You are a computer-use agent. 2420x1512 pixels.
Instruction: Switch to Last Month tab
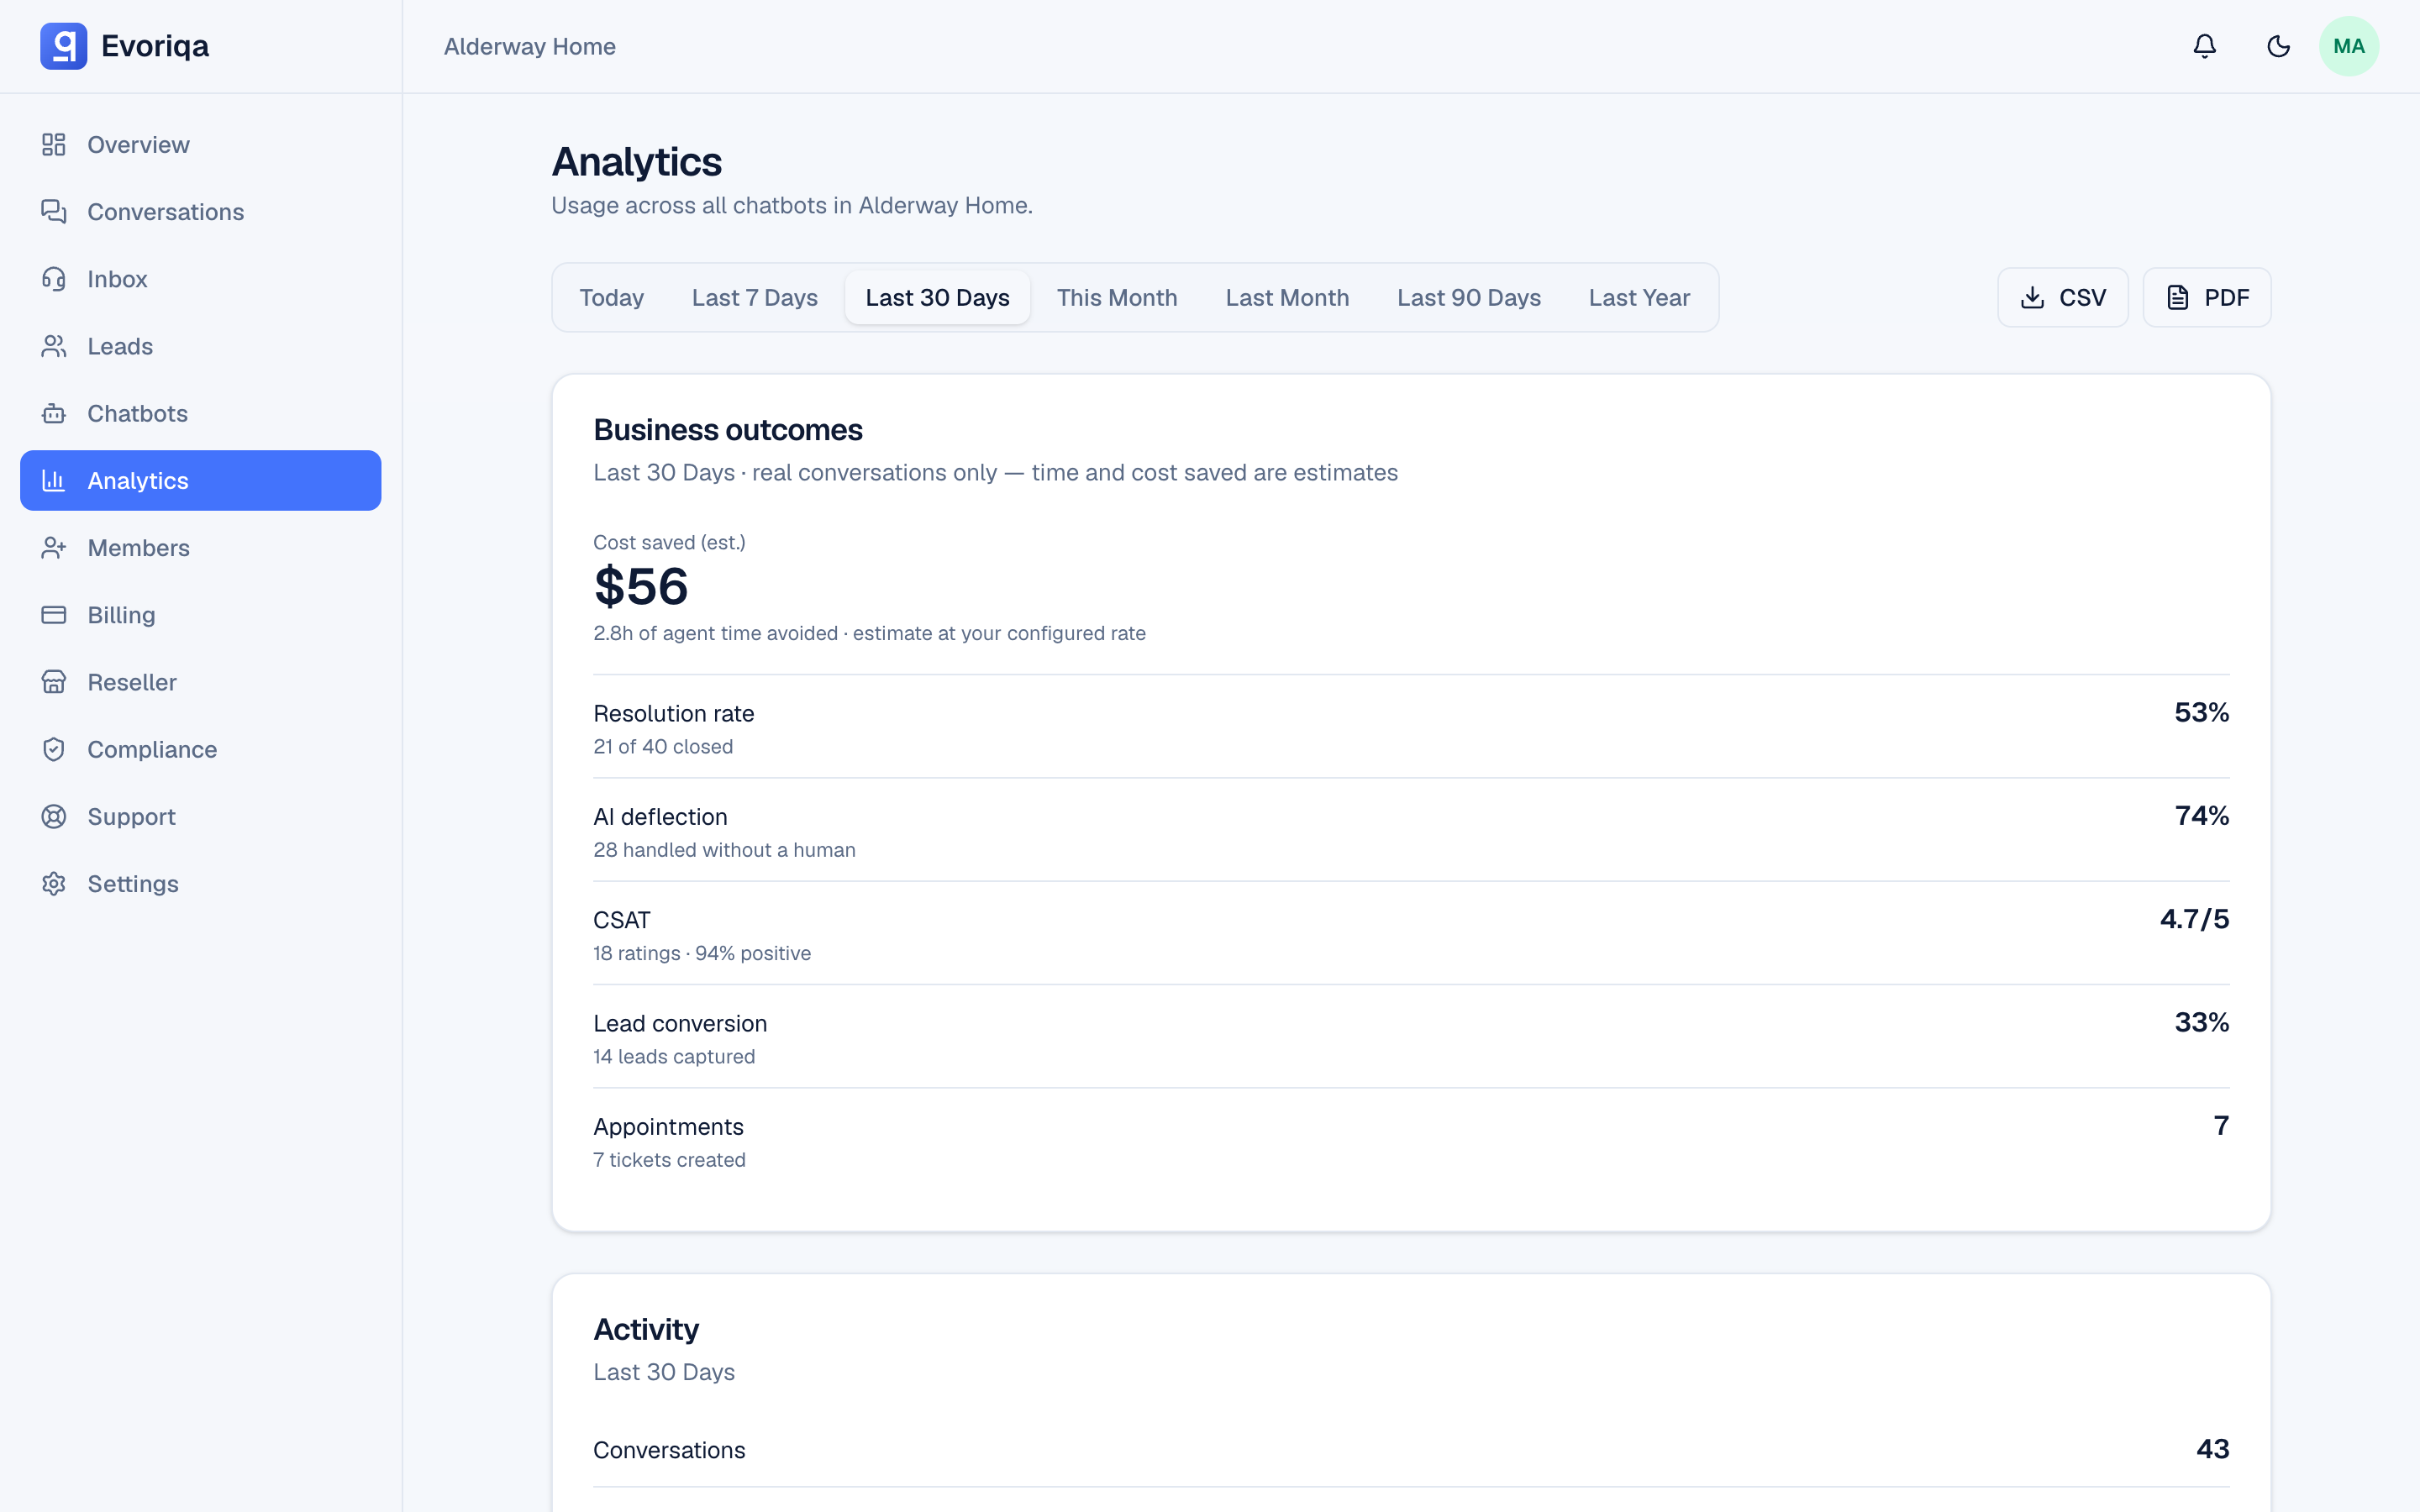coord(1287,297)
